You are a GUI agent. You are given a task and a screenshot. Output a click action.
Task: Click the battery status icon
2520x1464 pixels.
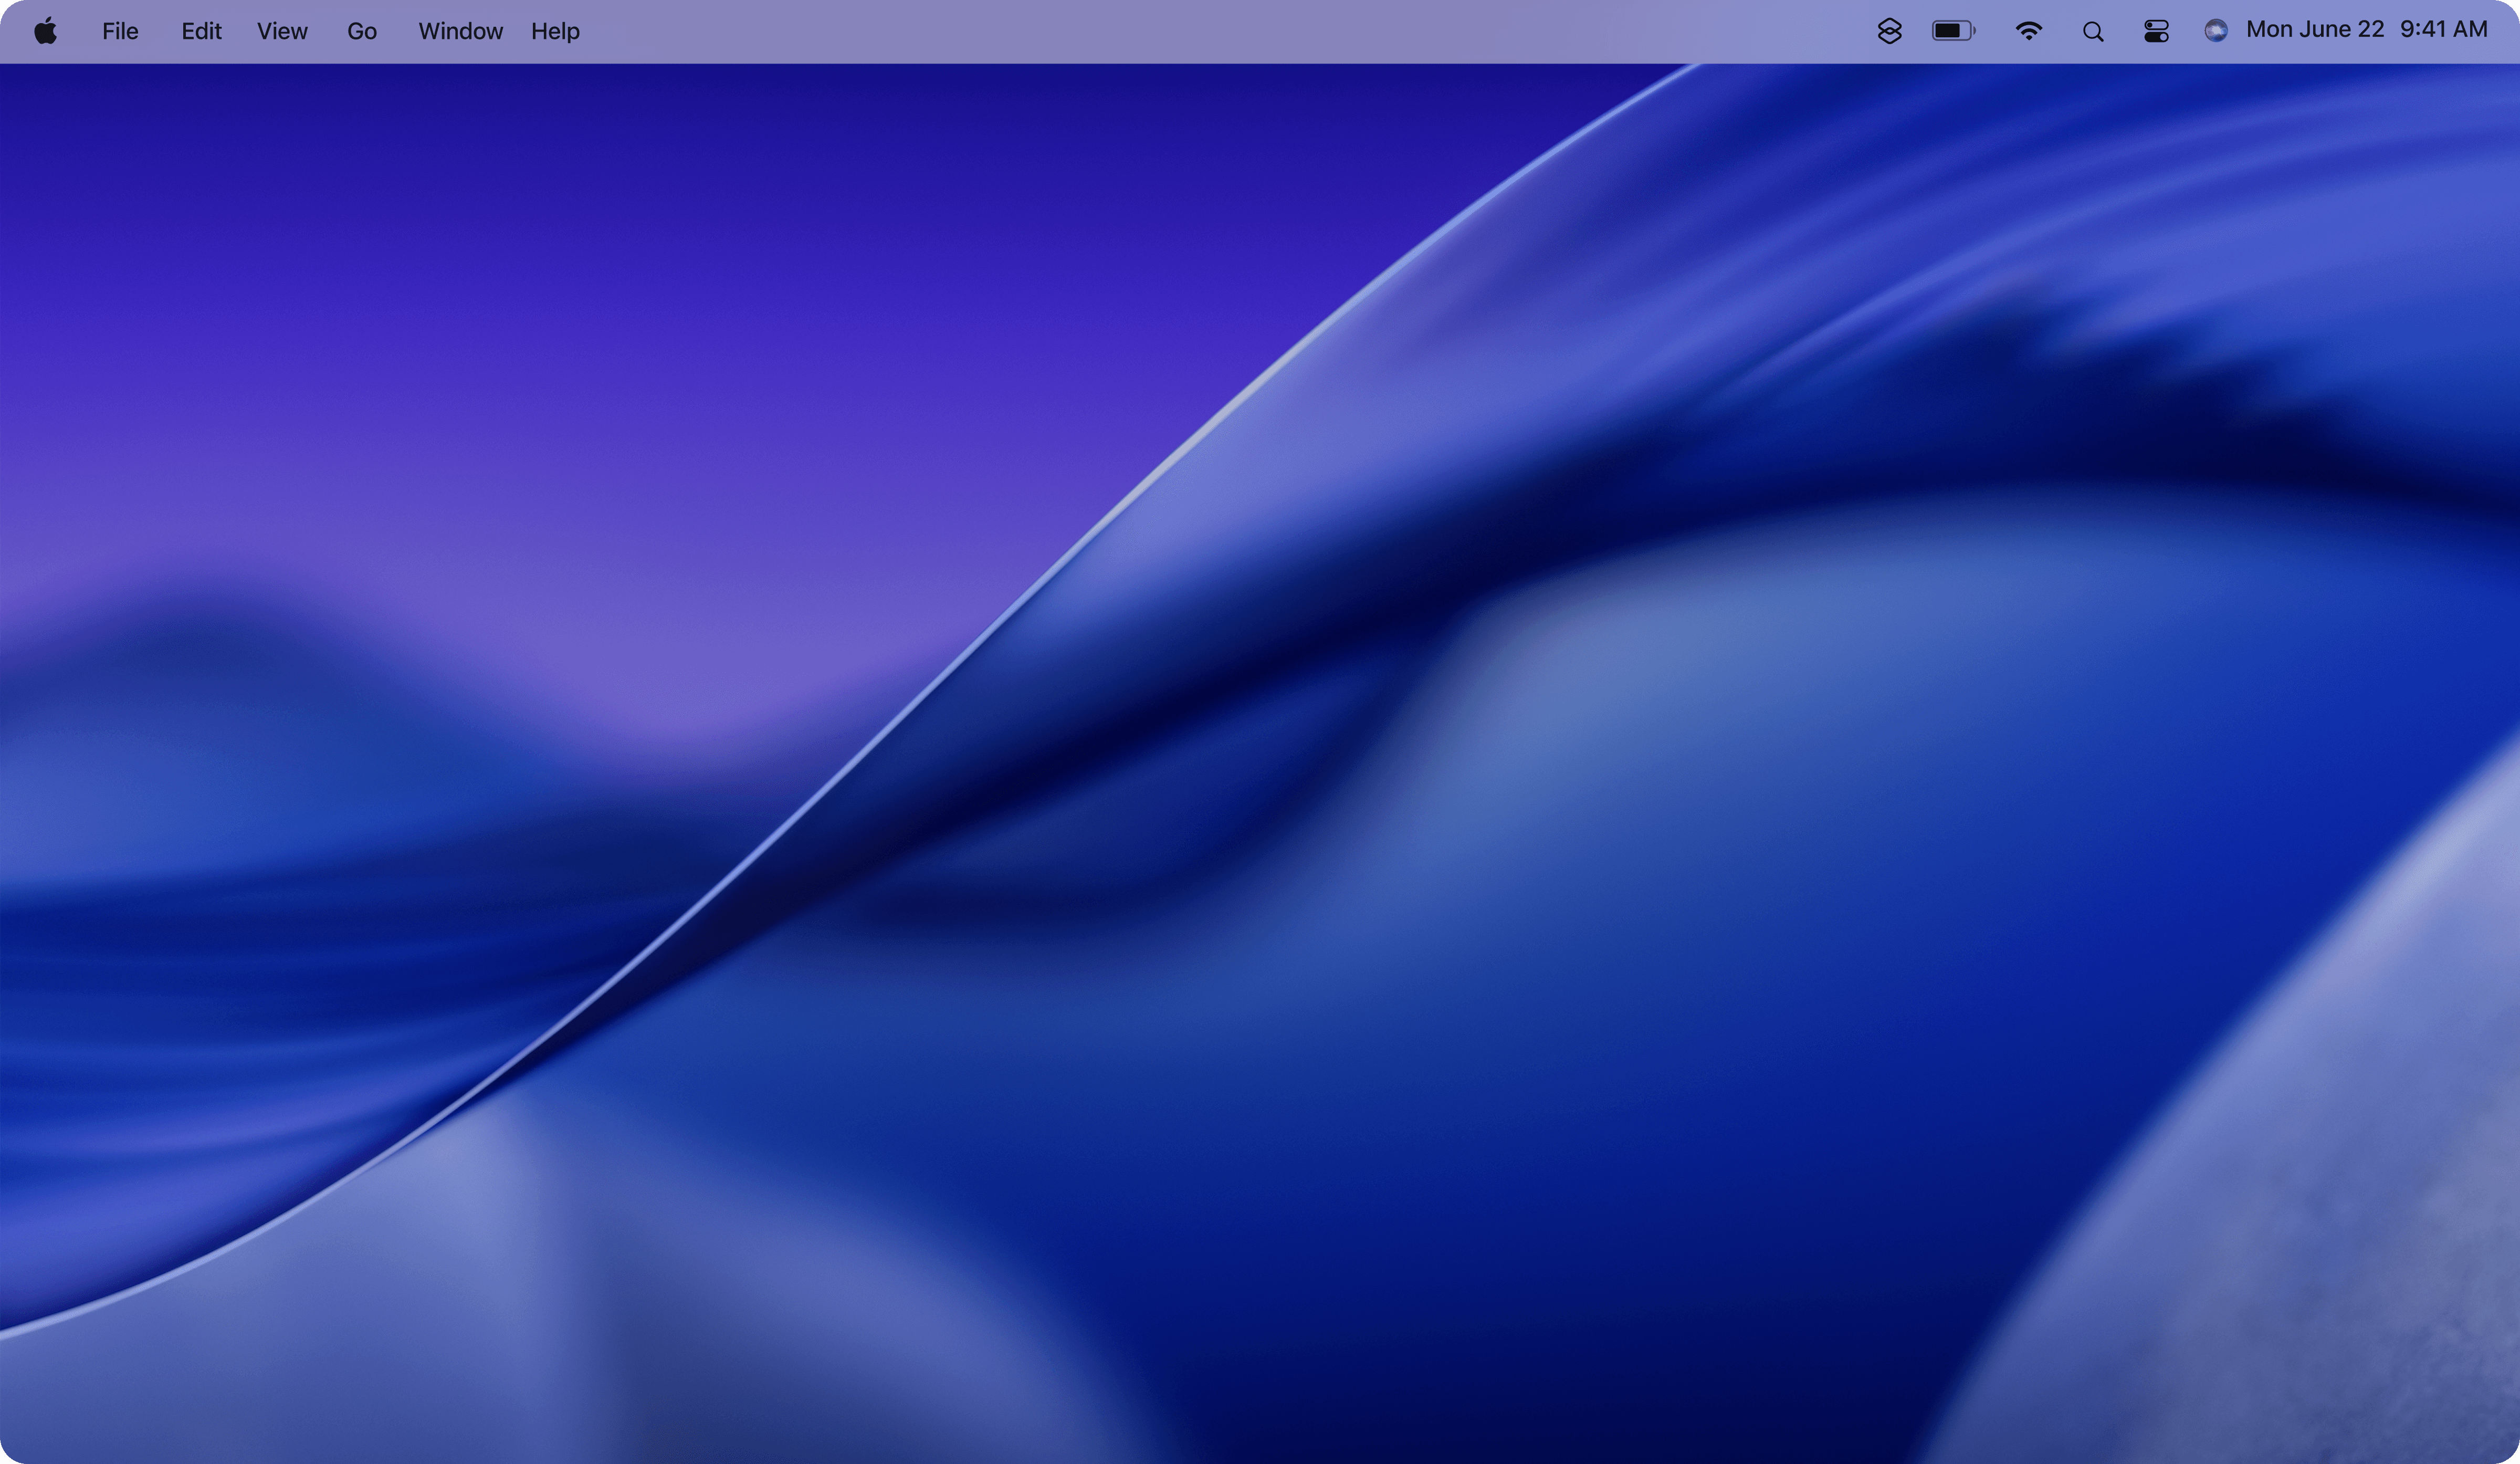click(1953, 31)
